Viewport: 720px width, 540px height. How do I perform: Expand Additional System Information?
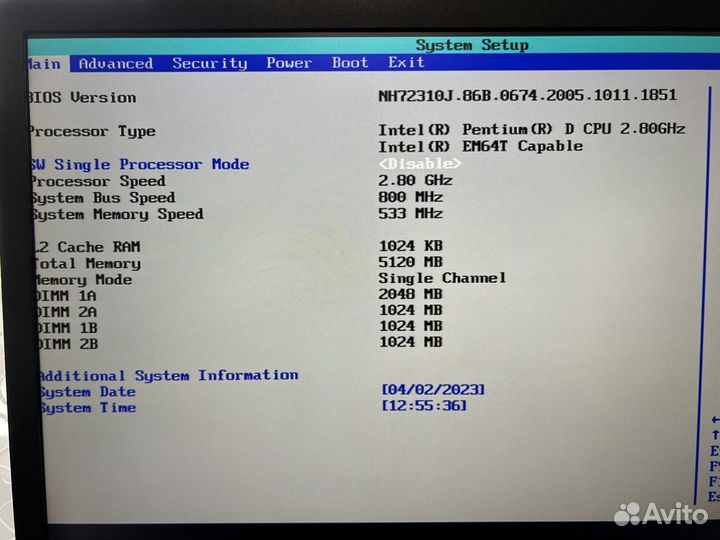(167, 375)
